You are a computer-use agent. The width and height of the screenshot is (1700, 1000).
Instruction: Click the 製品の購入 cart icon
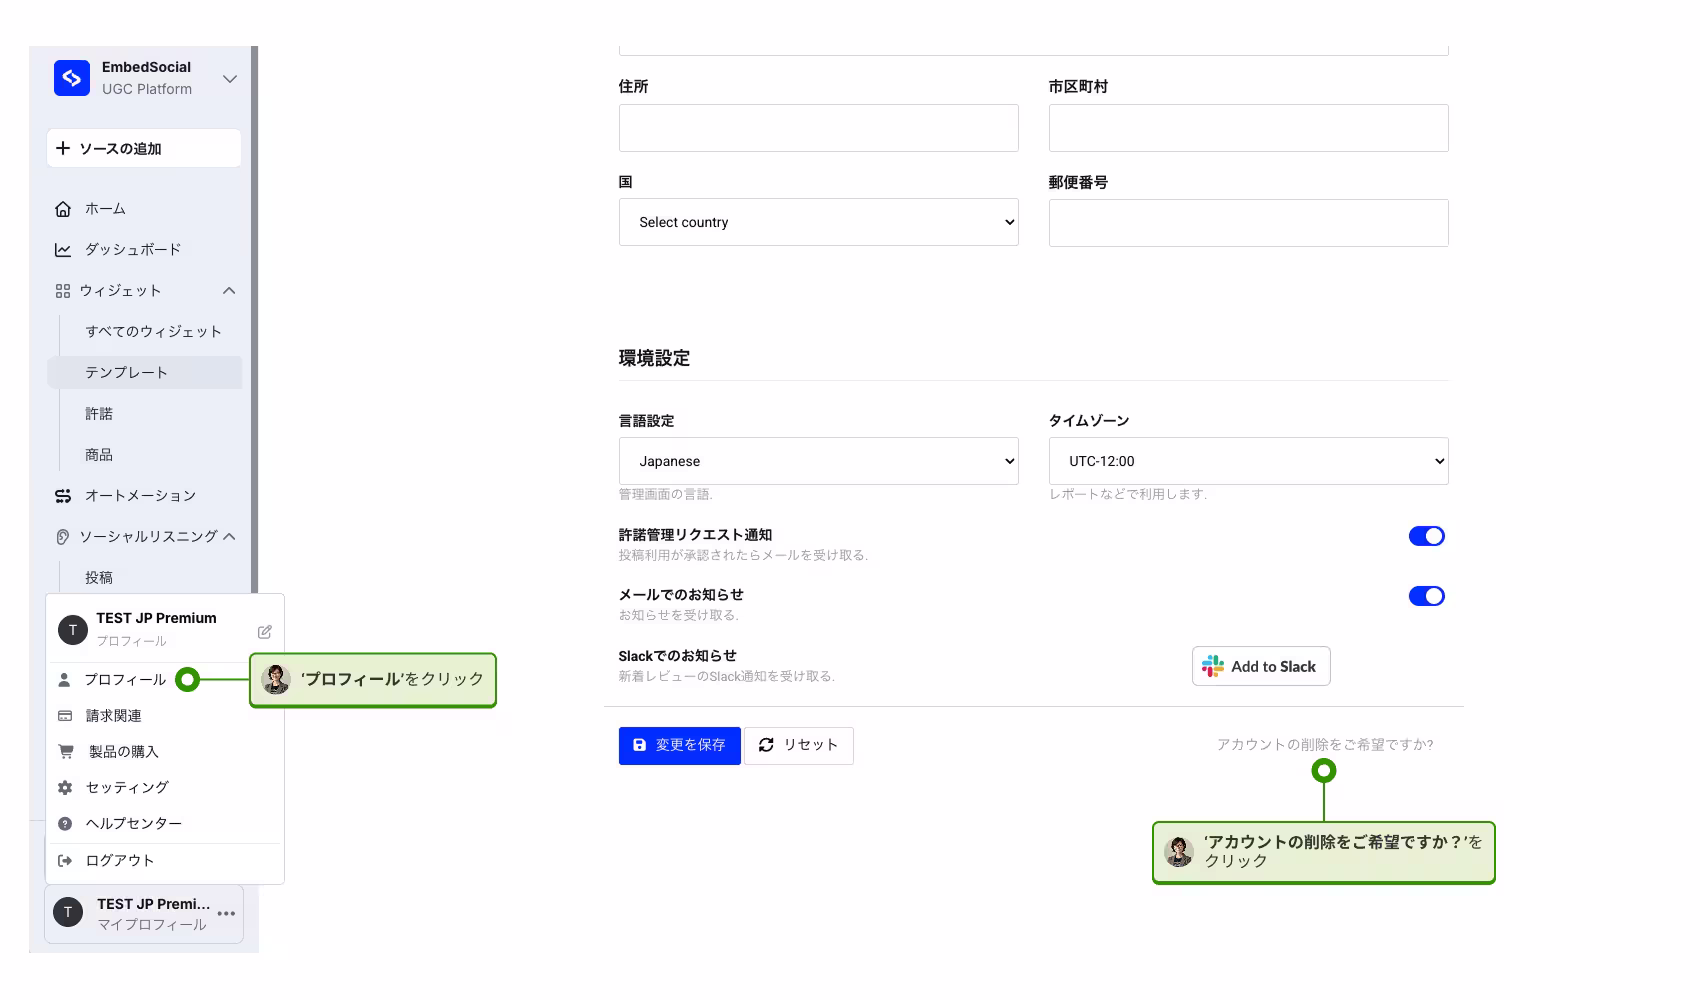coord(66,752)
